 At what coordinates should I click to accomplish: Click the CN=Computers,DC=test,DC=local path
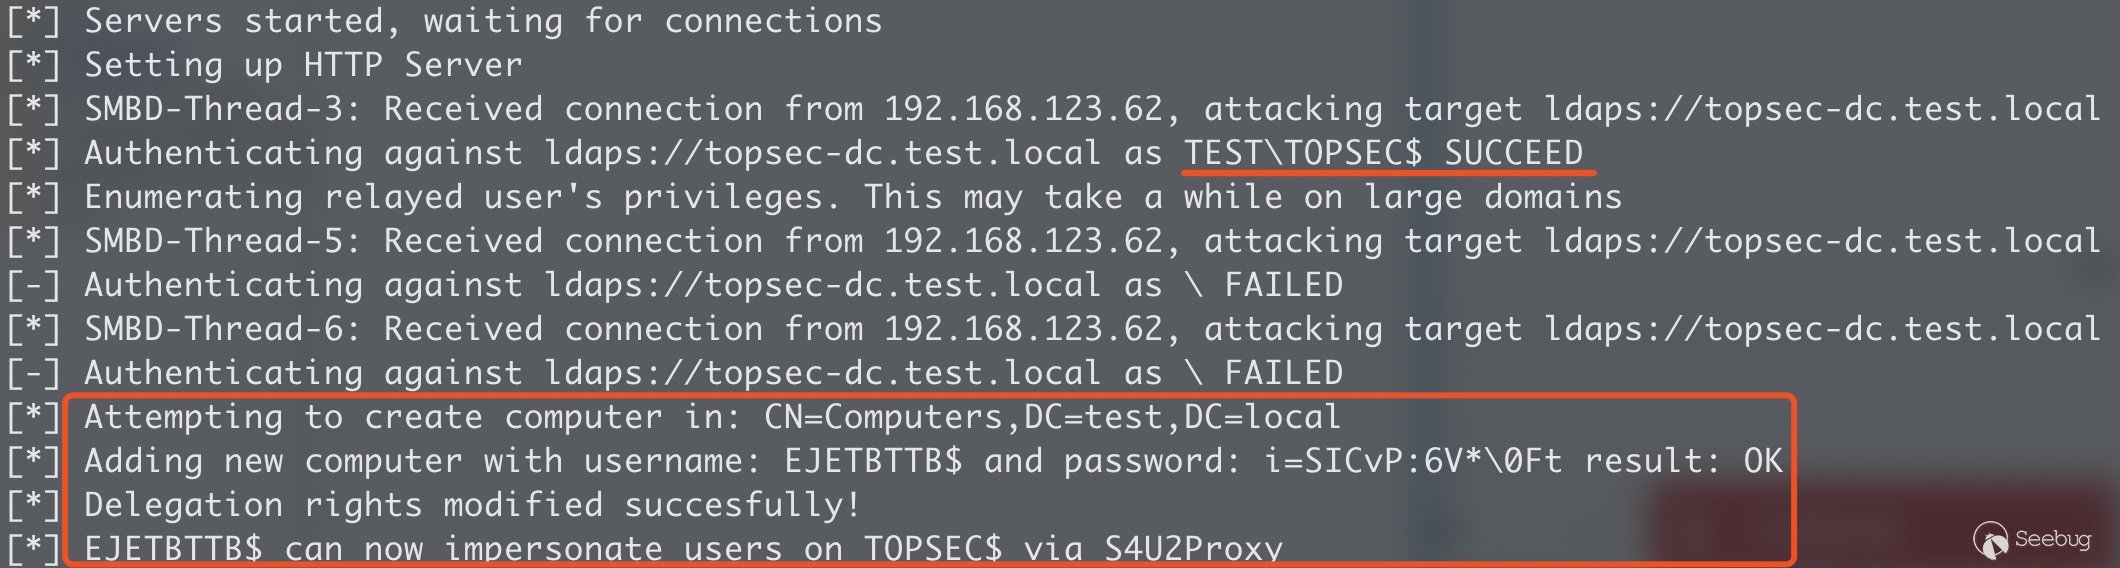1052,417
